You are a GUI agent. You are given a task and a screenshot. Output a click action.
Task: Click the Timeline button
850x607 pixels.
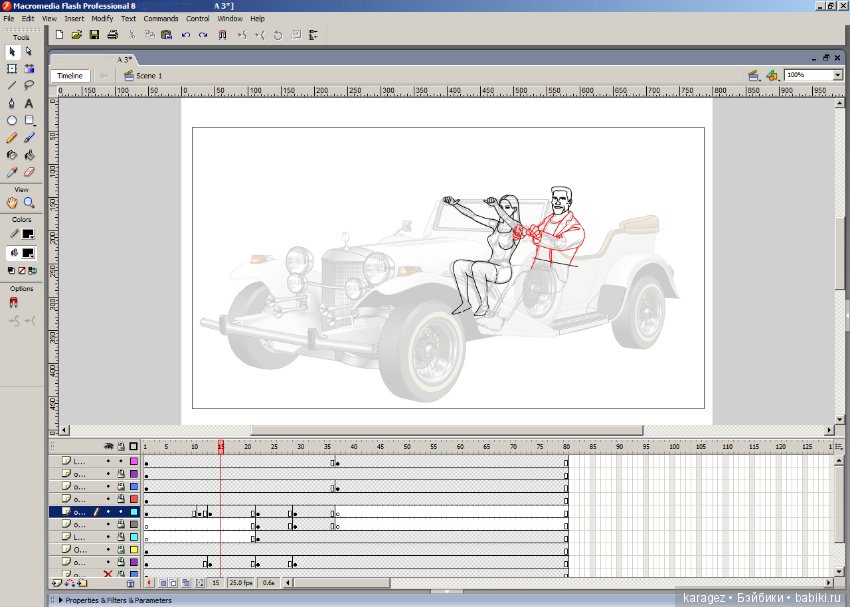(70, 75)
